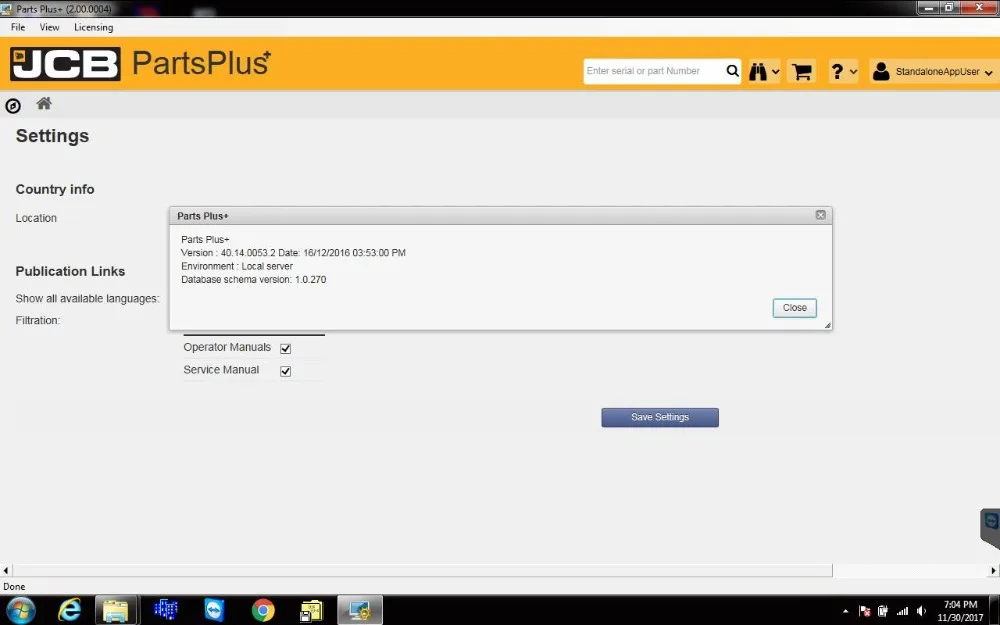Click the active Parts Plus taskbar icon

click(x=360, y=610)
